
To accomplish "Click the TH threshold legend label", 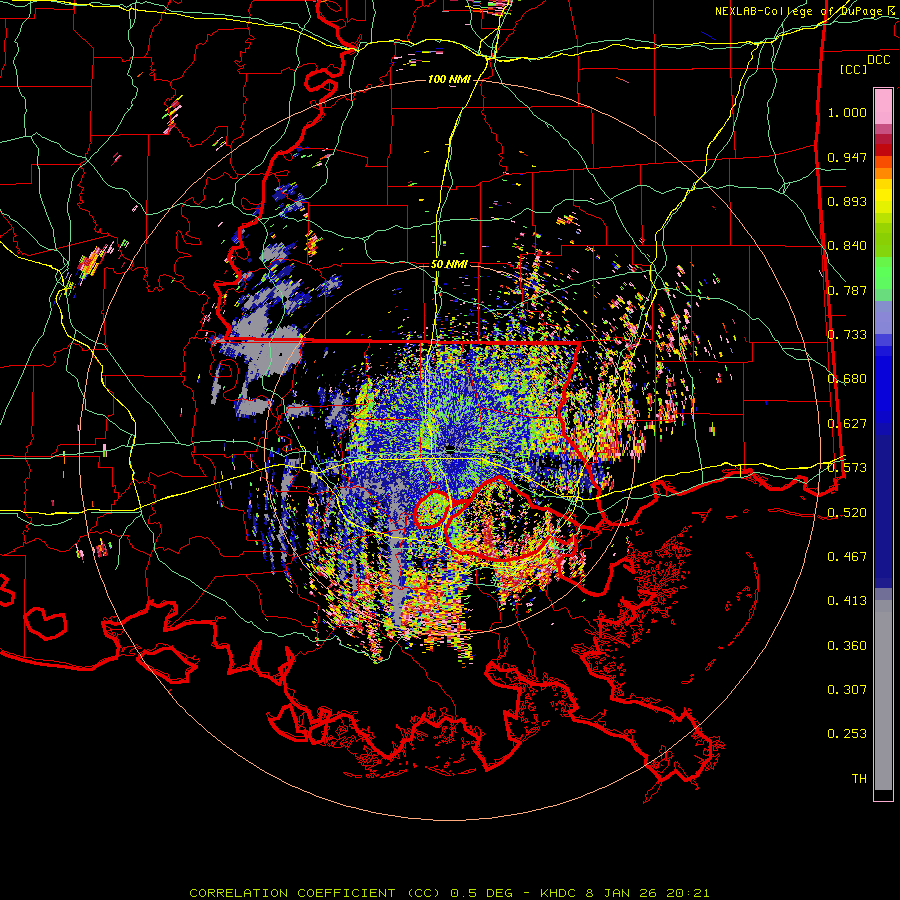I will 859,779.
